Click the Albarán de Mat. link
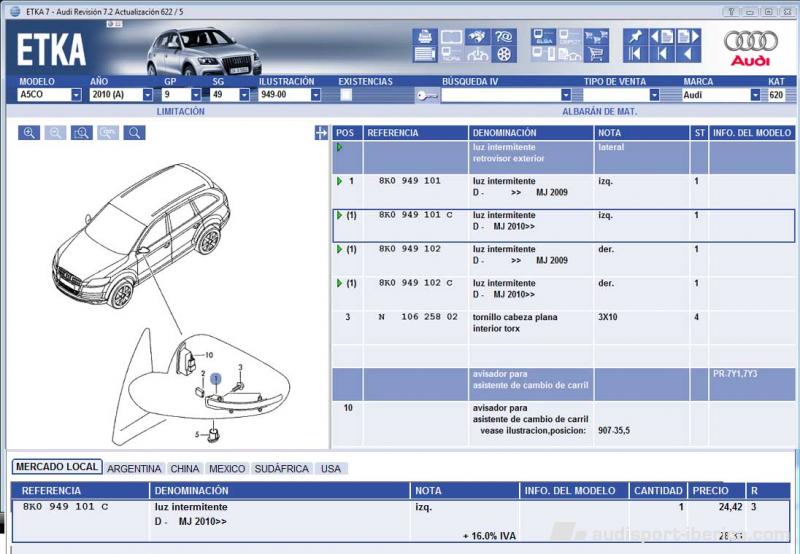The height and width of the screenshot is (554, 800). [x=599, y=111]
